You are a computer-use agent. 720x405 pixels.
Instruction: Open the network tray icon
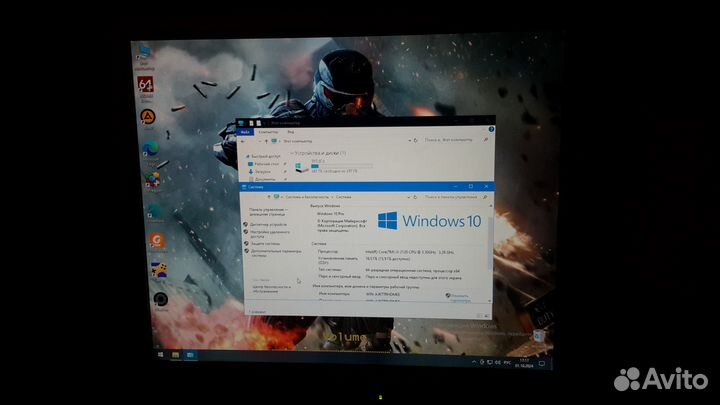point(489,362)
